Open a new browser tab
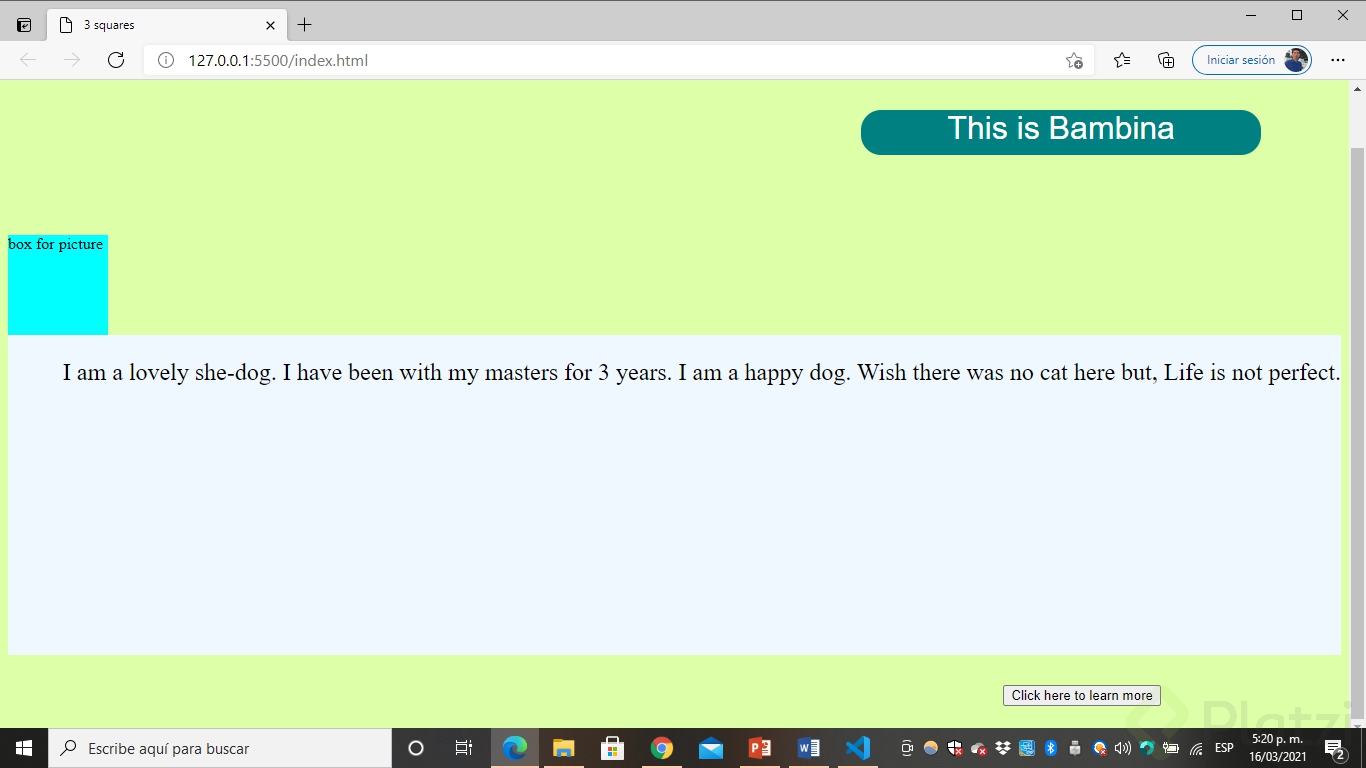 [305, 25]
